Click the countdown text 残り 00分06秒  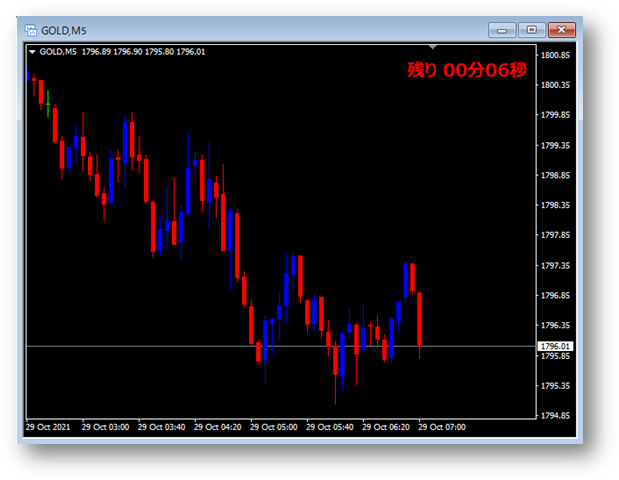tap(467, 70)
